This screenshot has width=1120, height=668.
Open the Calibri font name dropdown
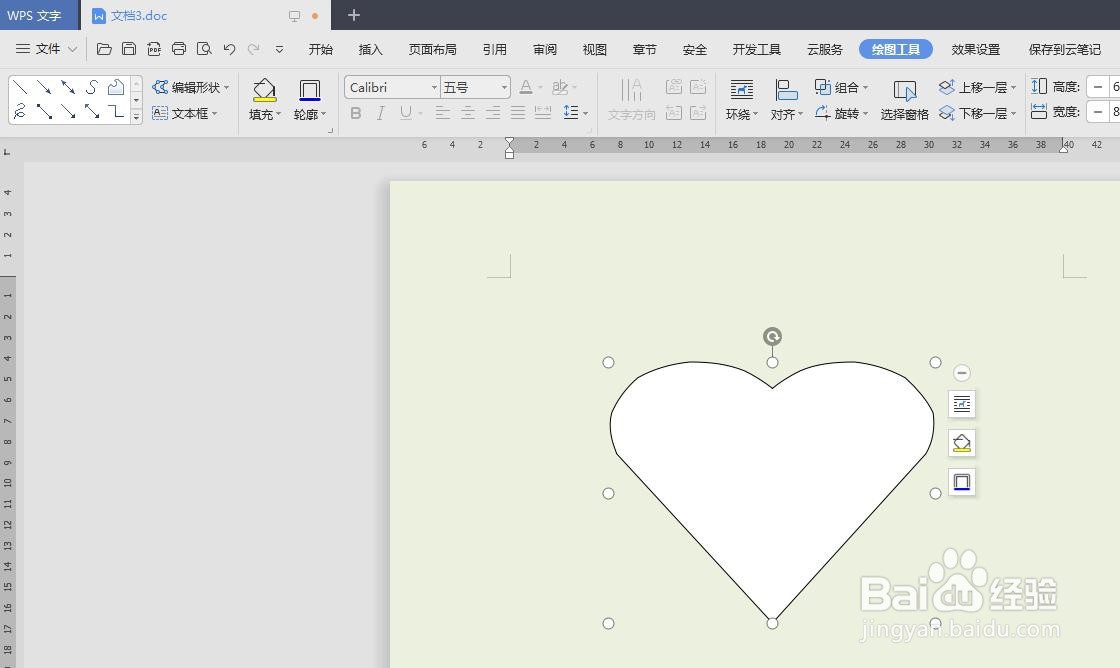tap(434, 87)
